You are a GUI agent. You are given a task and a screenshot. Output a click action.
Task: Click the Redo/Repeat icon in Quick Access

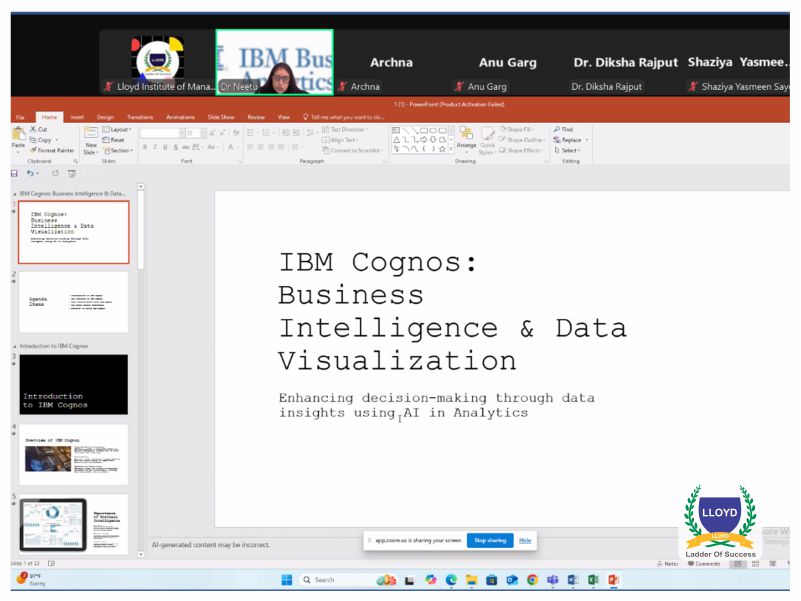55,174
